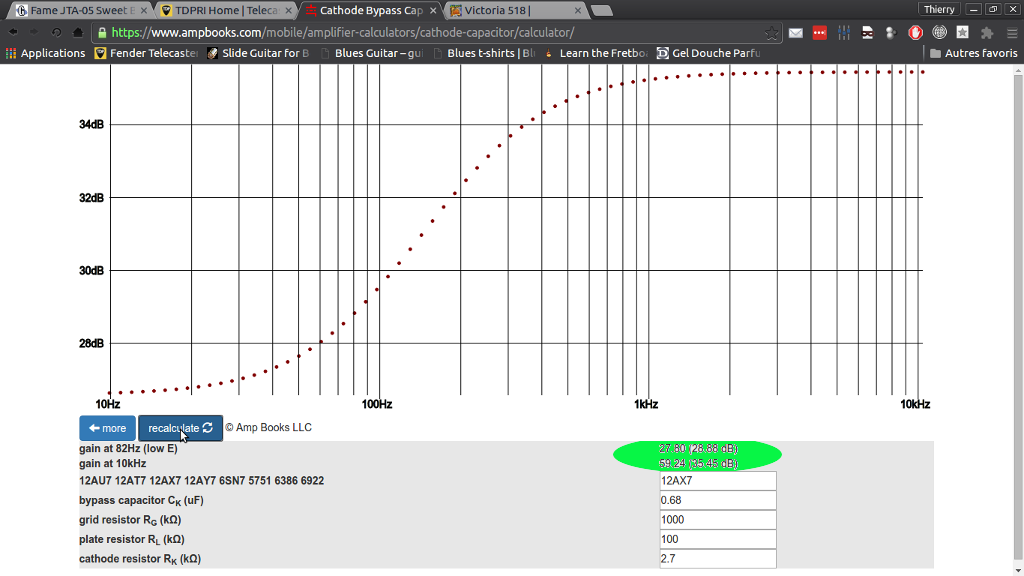1024x576 pixels.
Task: Open the Applications bookmarks shortcut
Action: (46, 53)
